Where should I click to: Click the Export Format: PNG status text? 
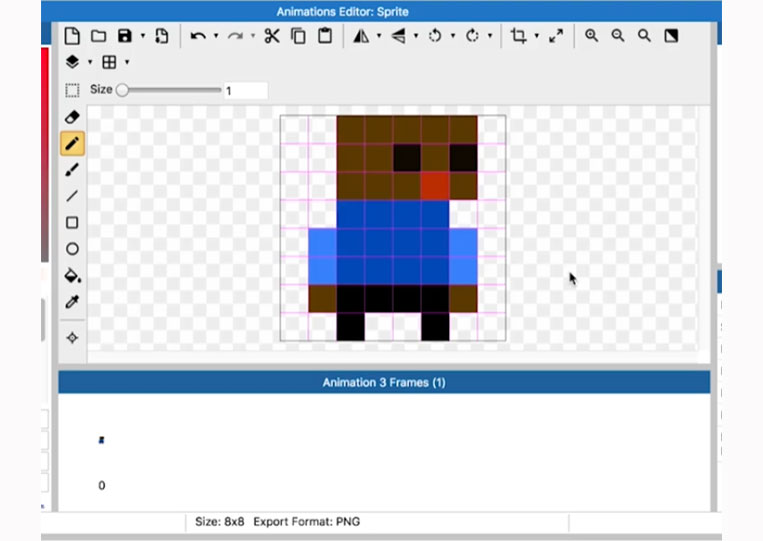pos(307,522)
